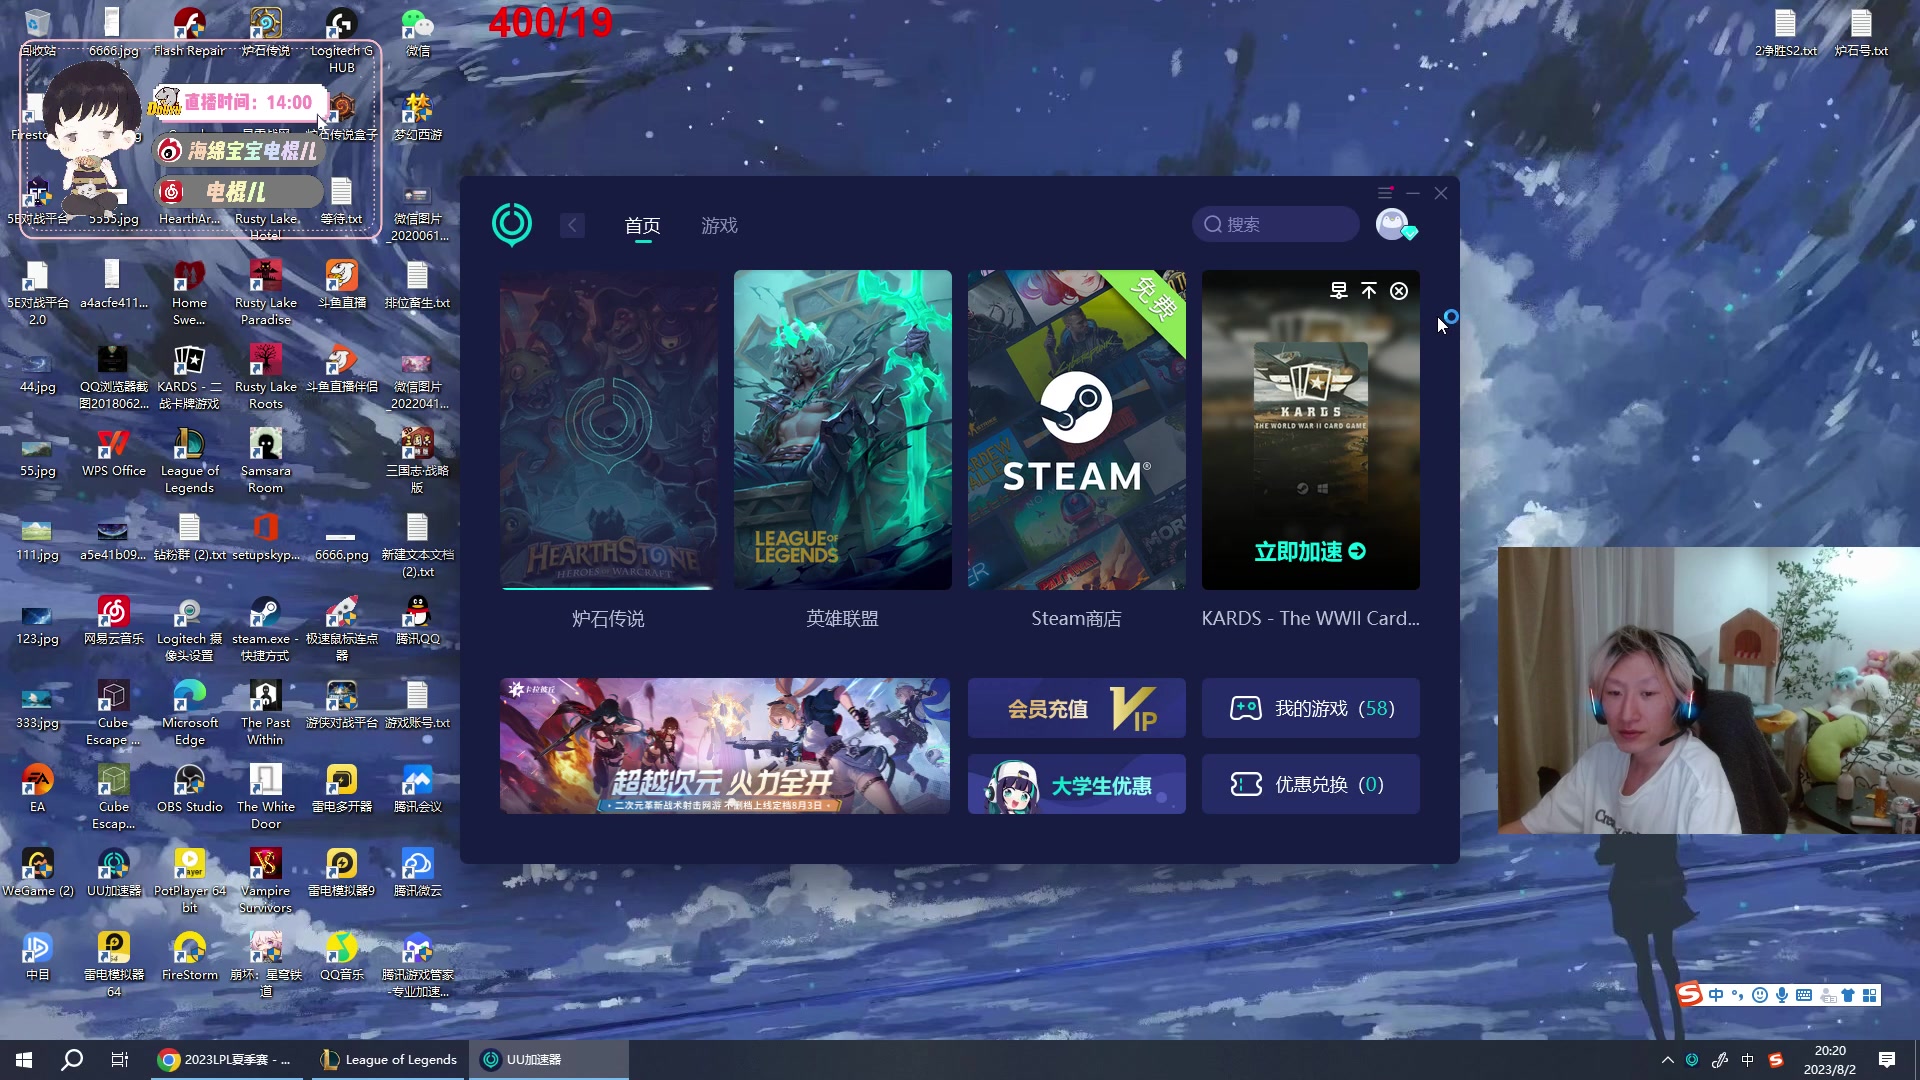
Task: Open Task View on the taskbar
Action: [120, 1060]
